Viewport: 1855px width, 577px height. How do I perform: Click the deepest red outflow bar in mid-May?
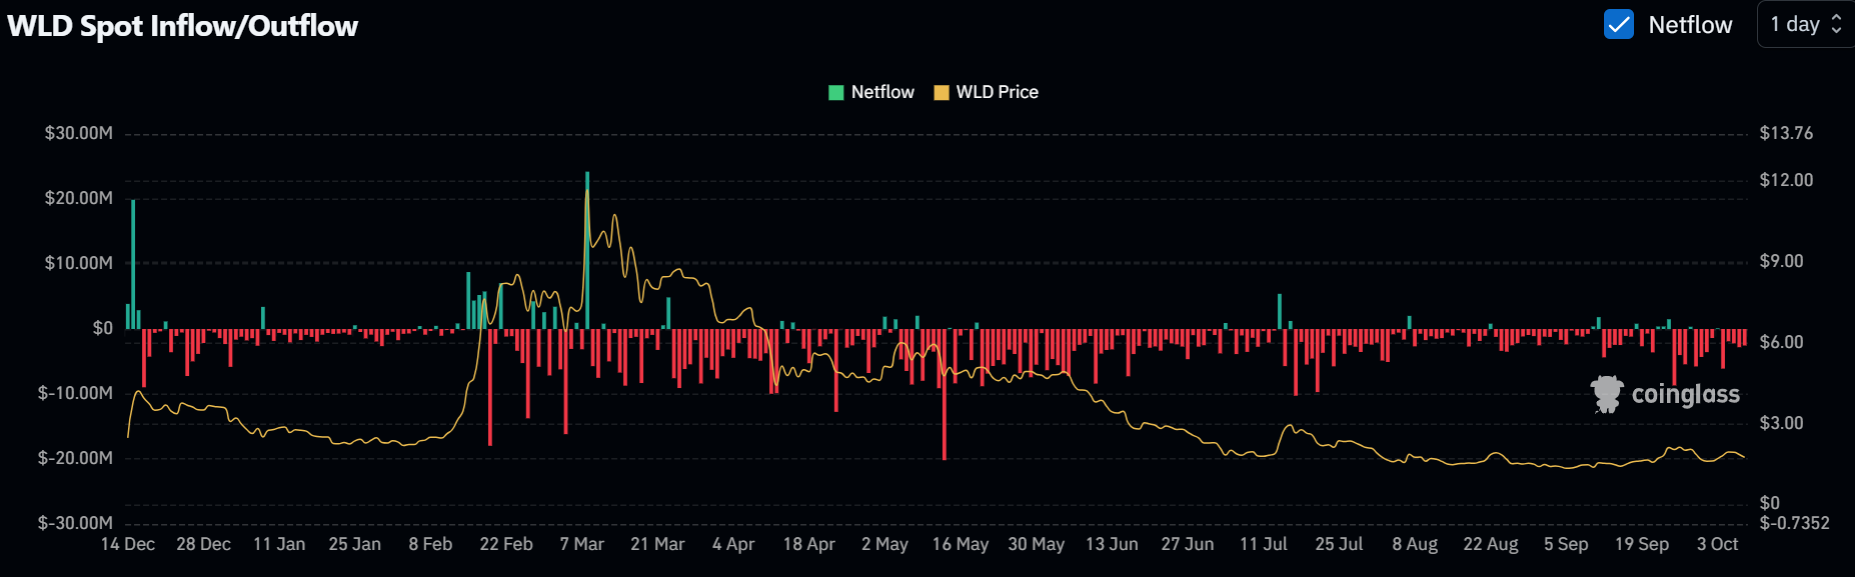pos(944,394)
